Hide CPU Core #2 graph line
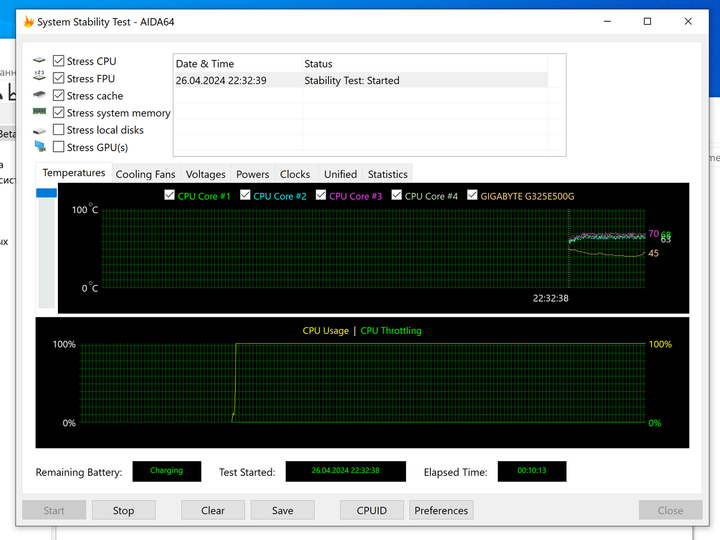Screen dimensions: 720x540 (x=245, y=195)
